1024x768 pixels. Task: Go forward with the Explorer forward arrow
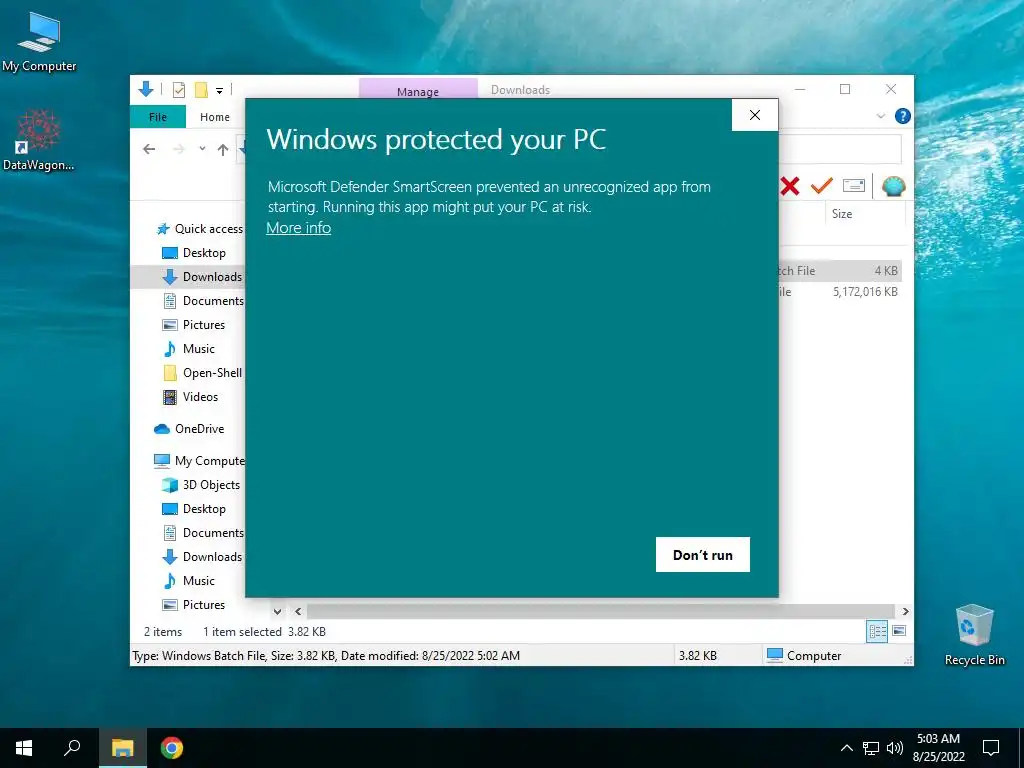179,150
